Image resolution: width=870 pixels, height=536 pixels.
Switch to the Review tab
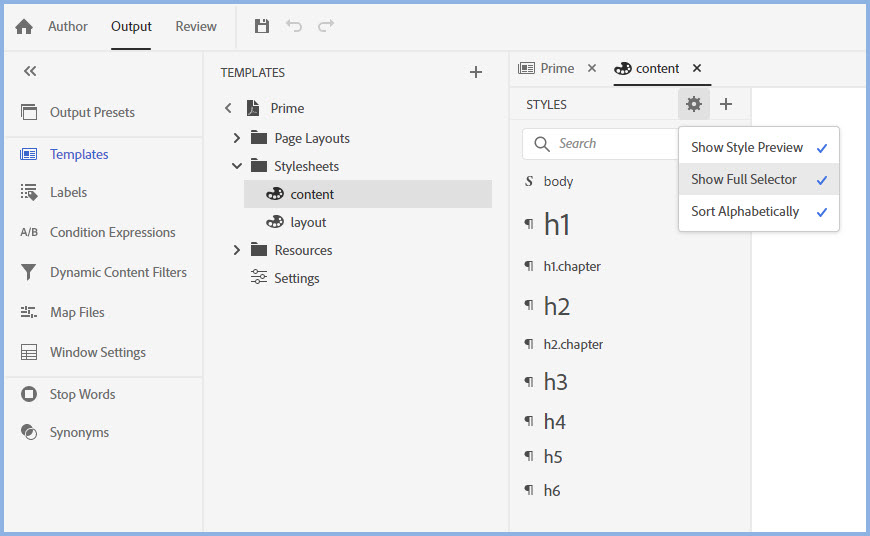pyautogui.click(x=196, y=27)
